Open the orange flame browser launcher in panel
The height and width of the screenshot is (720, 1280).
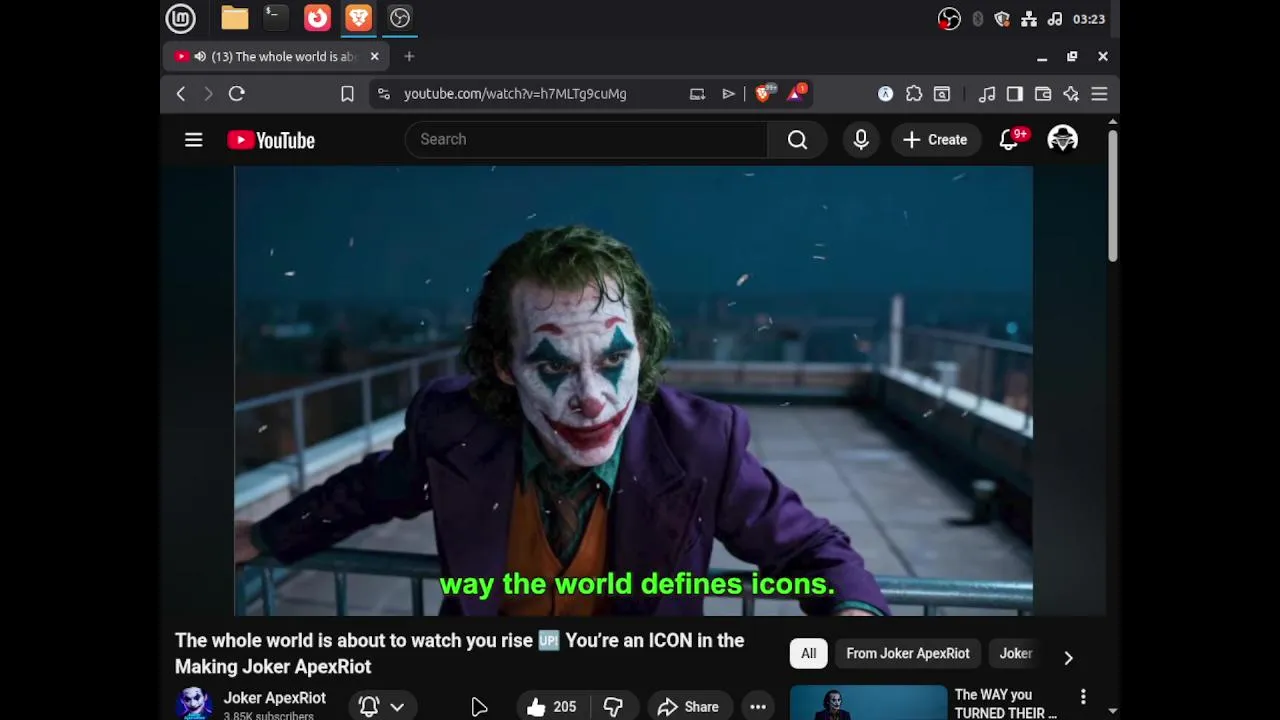coord(317,18)
